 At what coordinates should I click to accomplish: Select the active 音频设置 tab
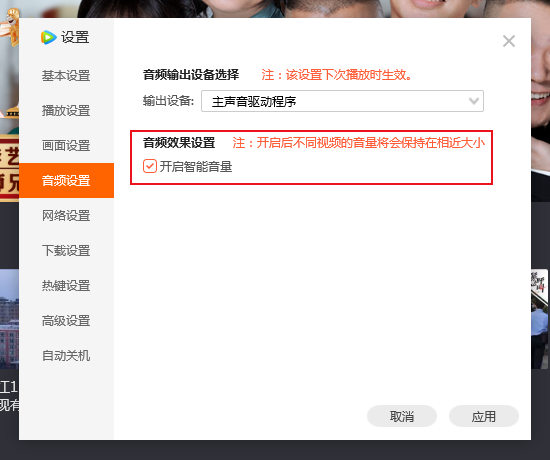coord(66,180)
